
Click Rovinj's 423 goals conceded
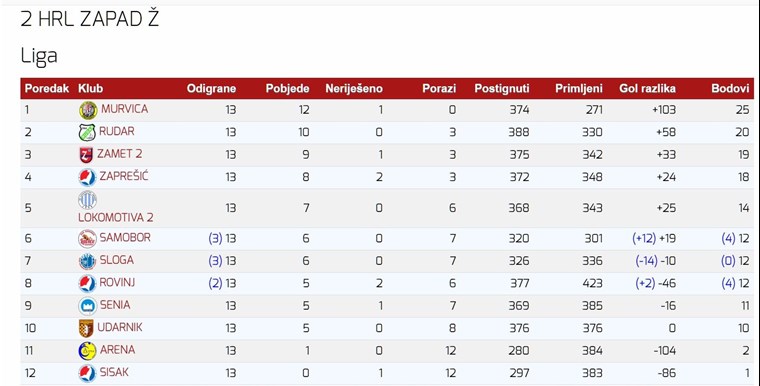tap(592, 283)
